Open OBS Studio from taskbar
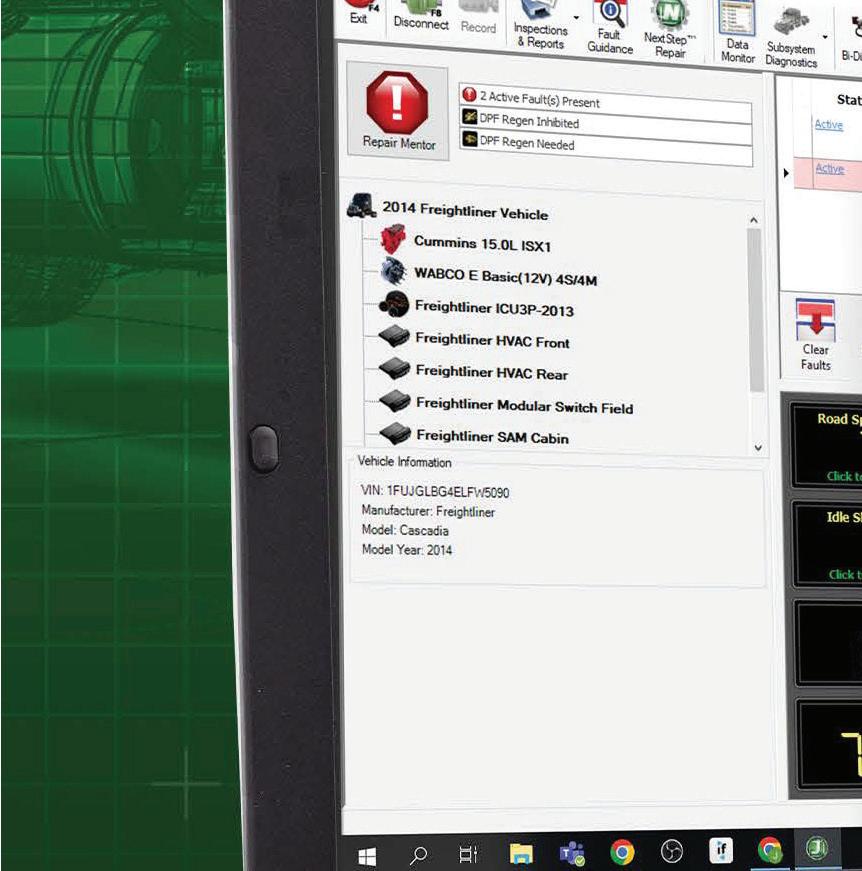This screenshot has height=871, width=862. [671, 850]
